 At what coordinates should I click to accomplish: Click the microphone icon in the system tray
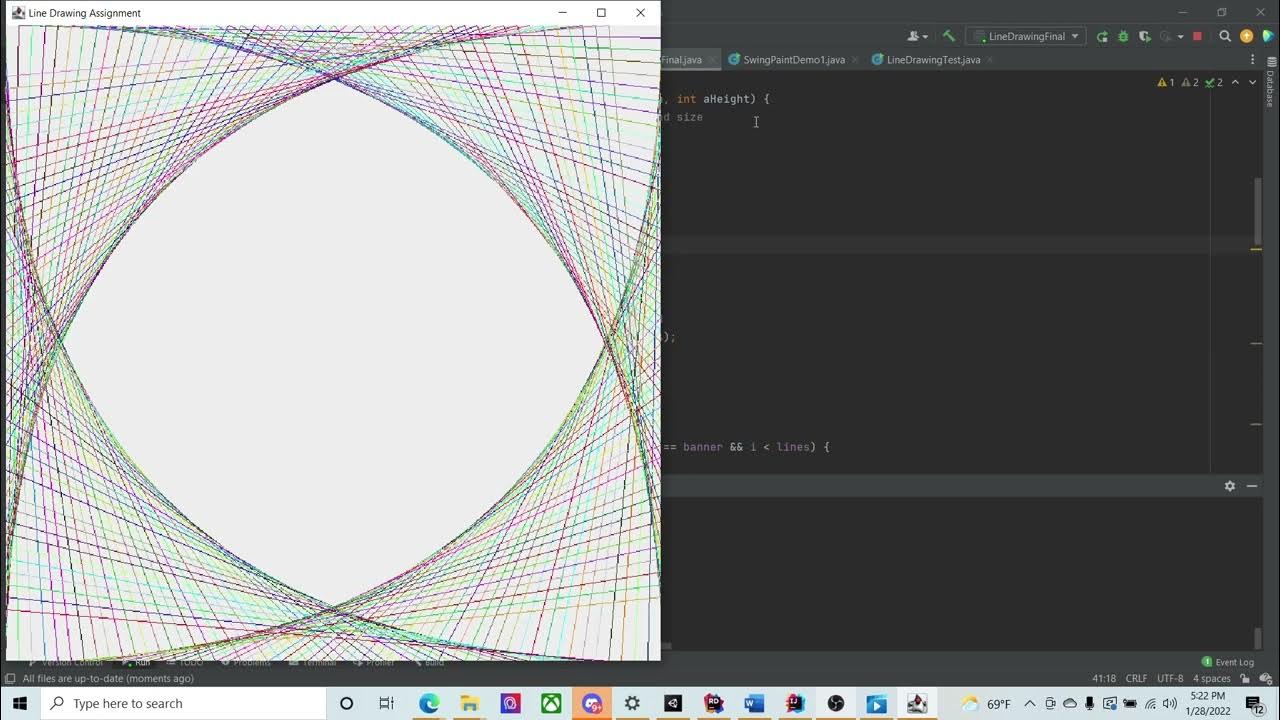click(1089, 704)
